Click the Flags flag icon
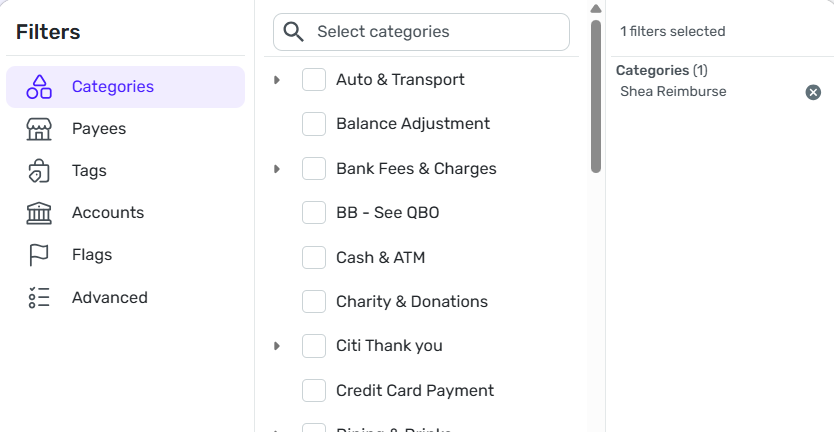 coord(39,255)
